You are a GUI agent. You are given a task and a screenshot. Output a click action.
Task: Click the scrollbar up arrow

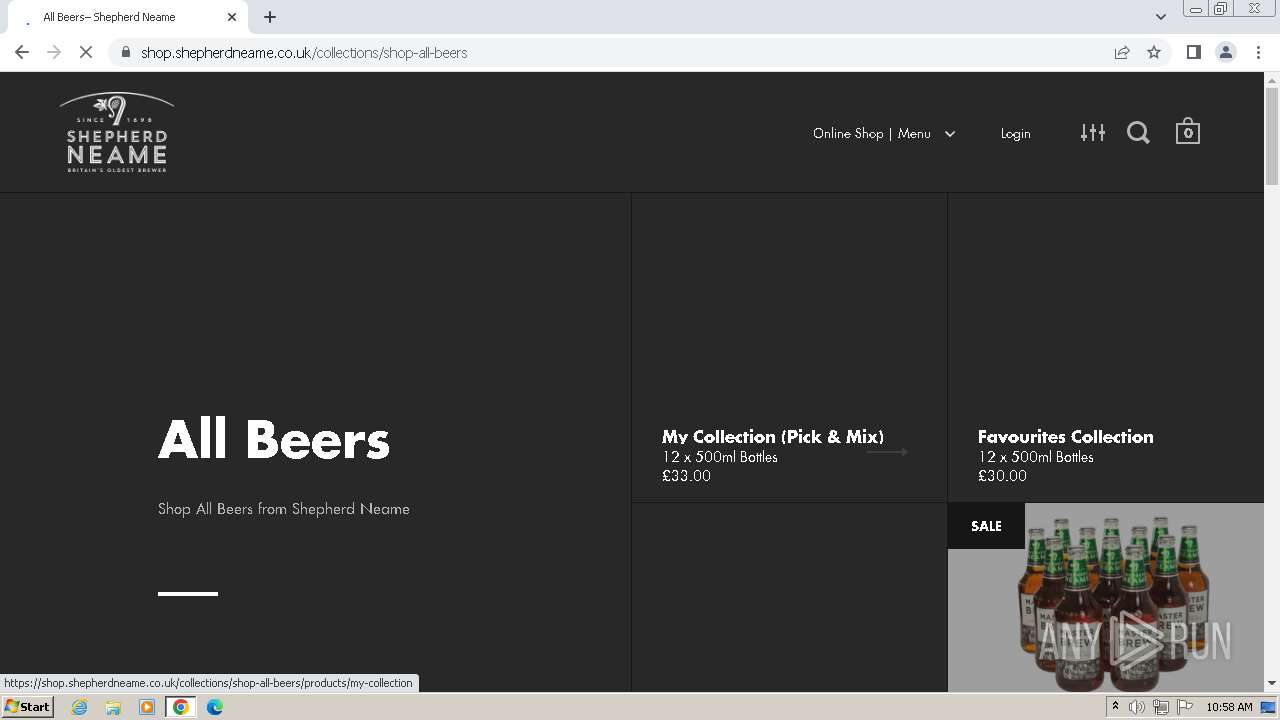click(1272, 80)
